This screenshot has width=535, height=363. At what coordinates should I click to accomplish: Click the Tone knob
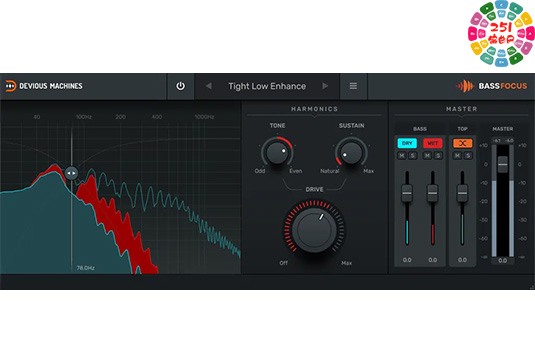[277, 152]
